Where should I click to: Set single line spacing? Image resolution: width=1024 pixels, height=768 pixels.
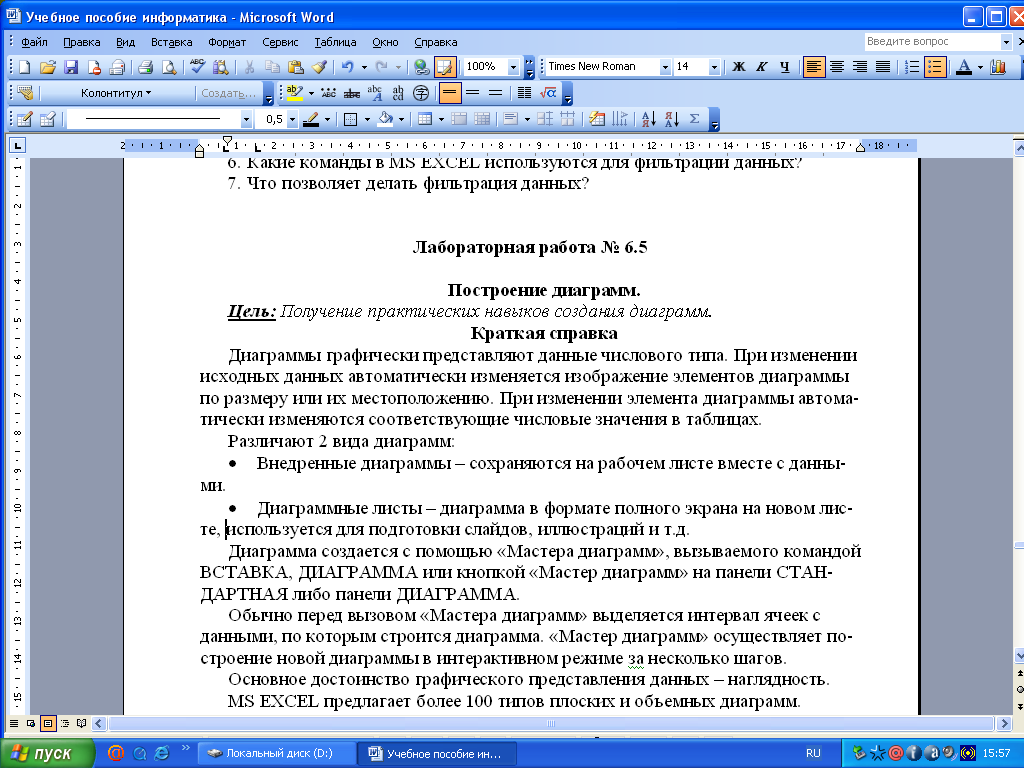(x=449, y=93)
